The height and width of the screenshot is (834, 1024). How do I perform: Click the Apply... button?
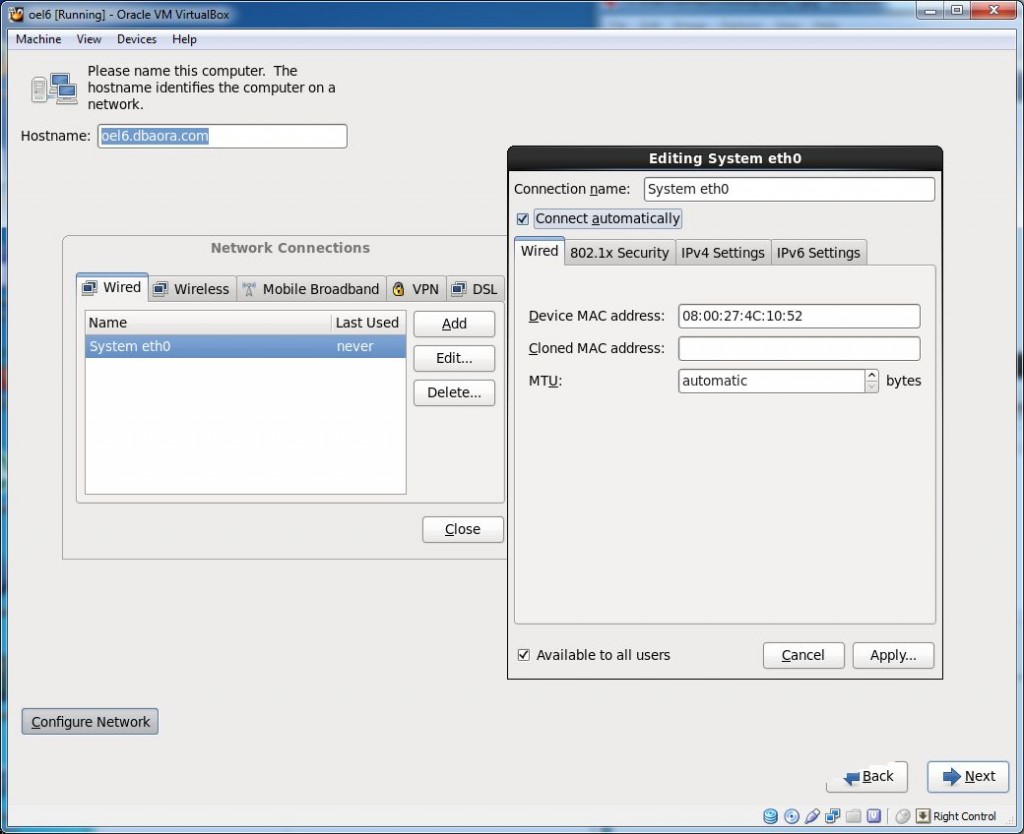tap(893, 655)
